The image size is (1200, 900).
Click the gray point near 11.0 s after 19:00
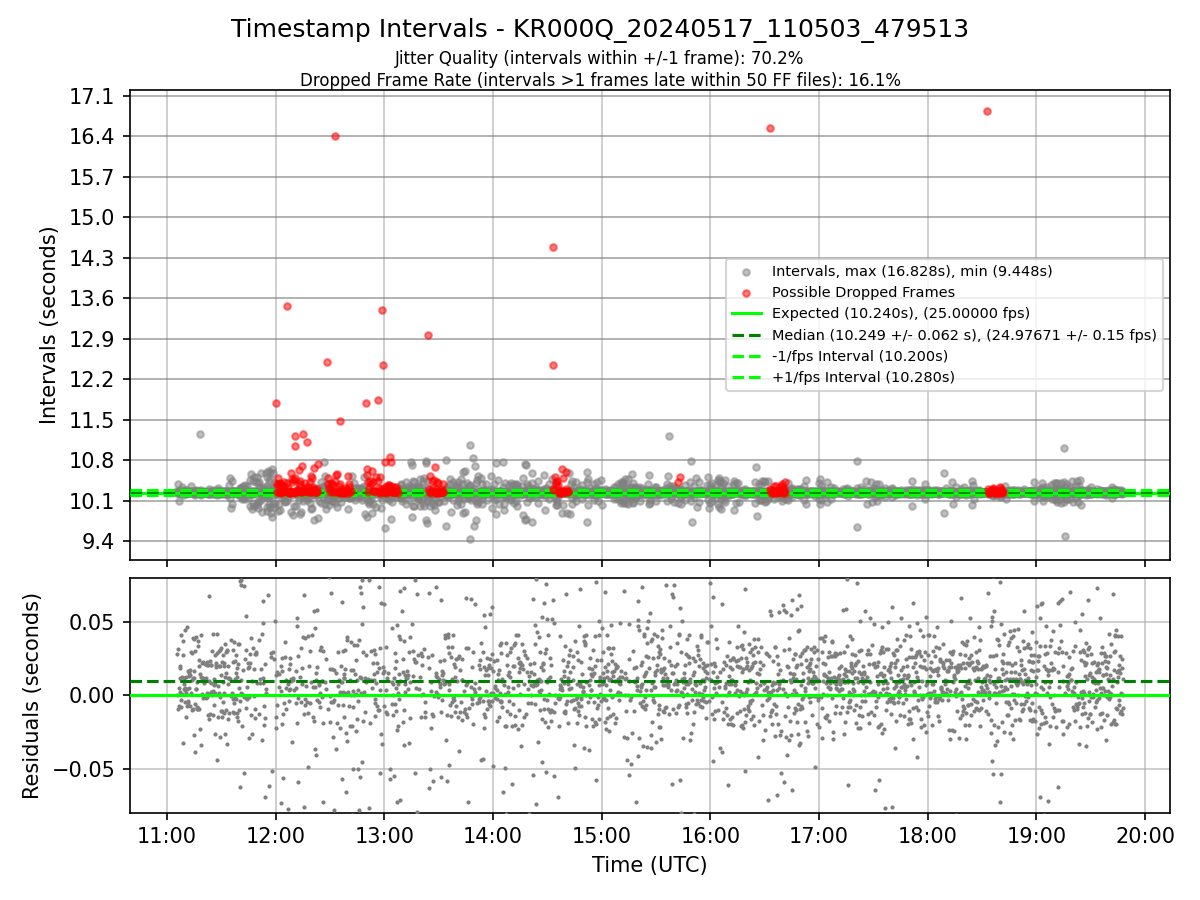[1064, 448]
